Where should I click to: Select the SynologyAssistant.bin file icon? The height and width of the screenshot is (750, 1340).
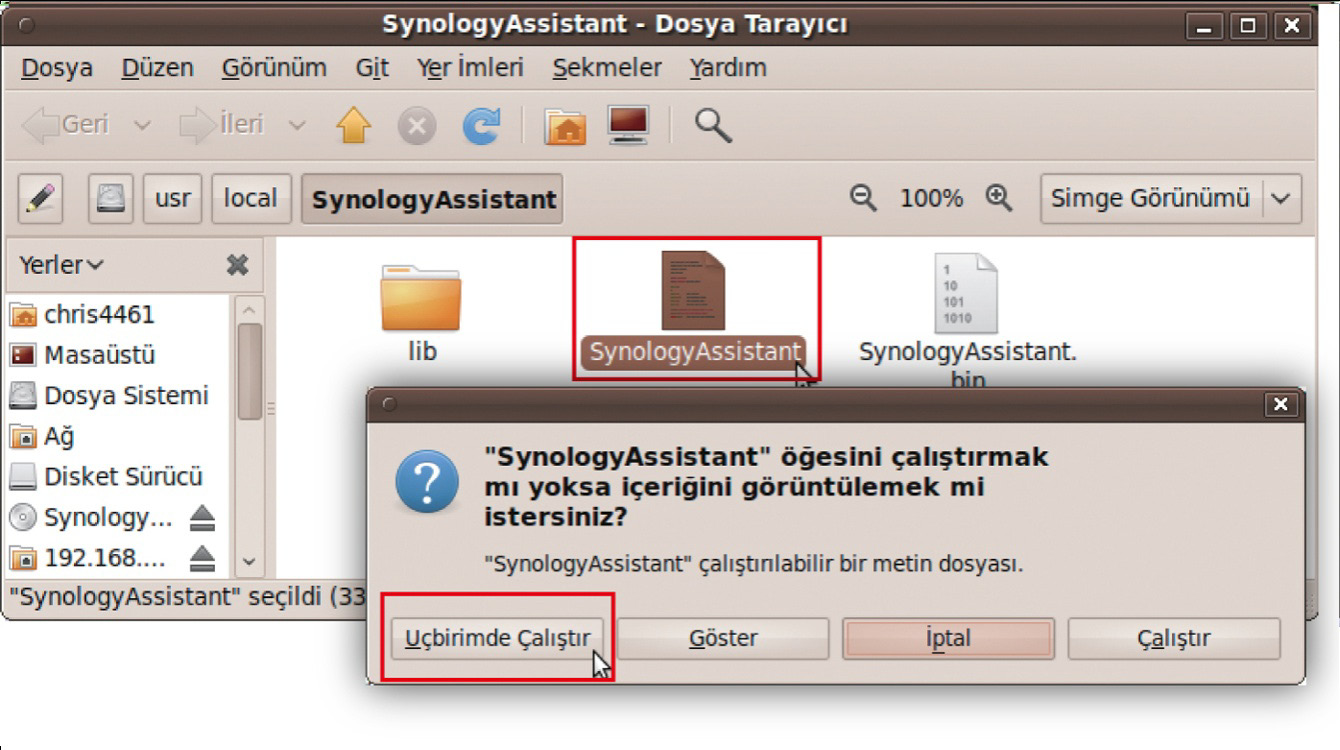tap(966, 293)
